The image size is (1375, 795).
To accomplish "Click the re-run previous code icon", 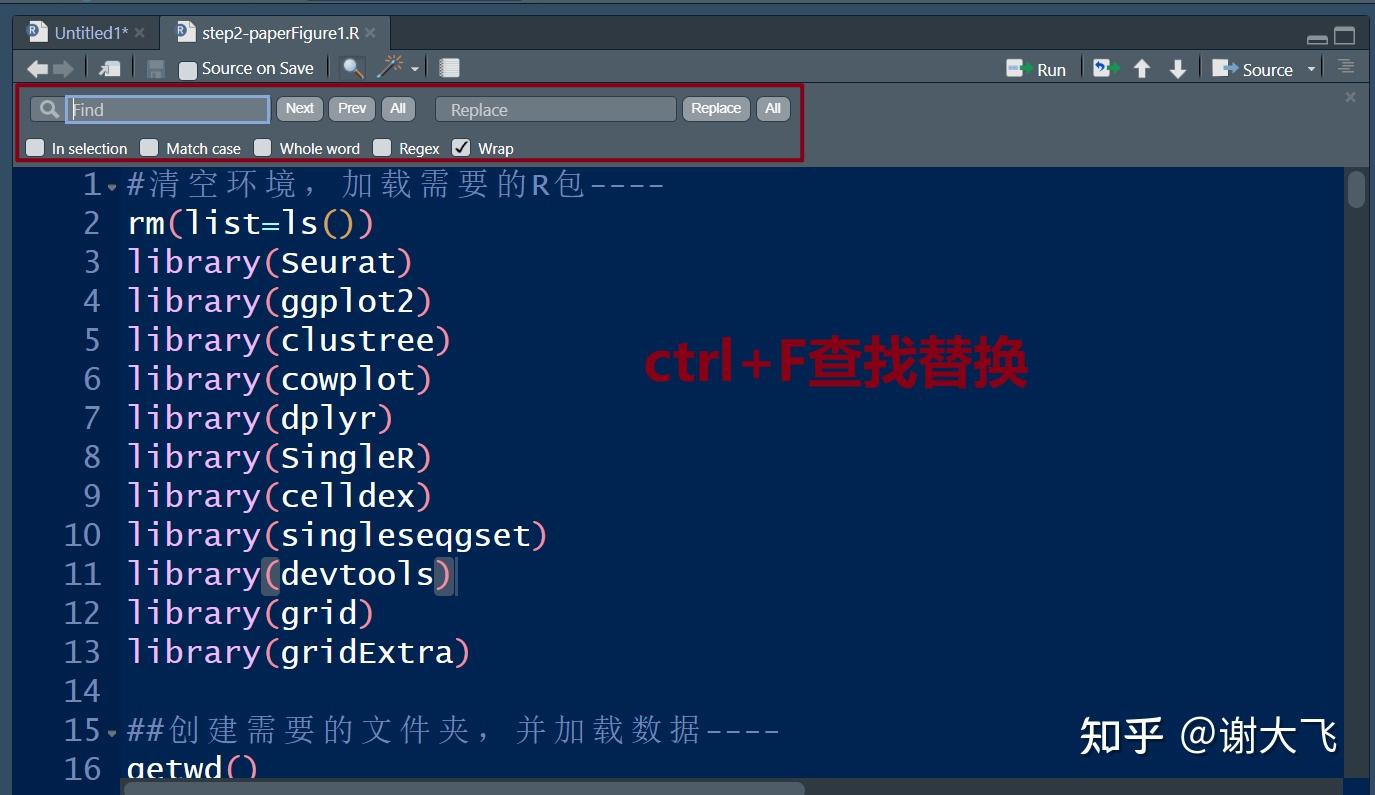I will (1104, 68).
